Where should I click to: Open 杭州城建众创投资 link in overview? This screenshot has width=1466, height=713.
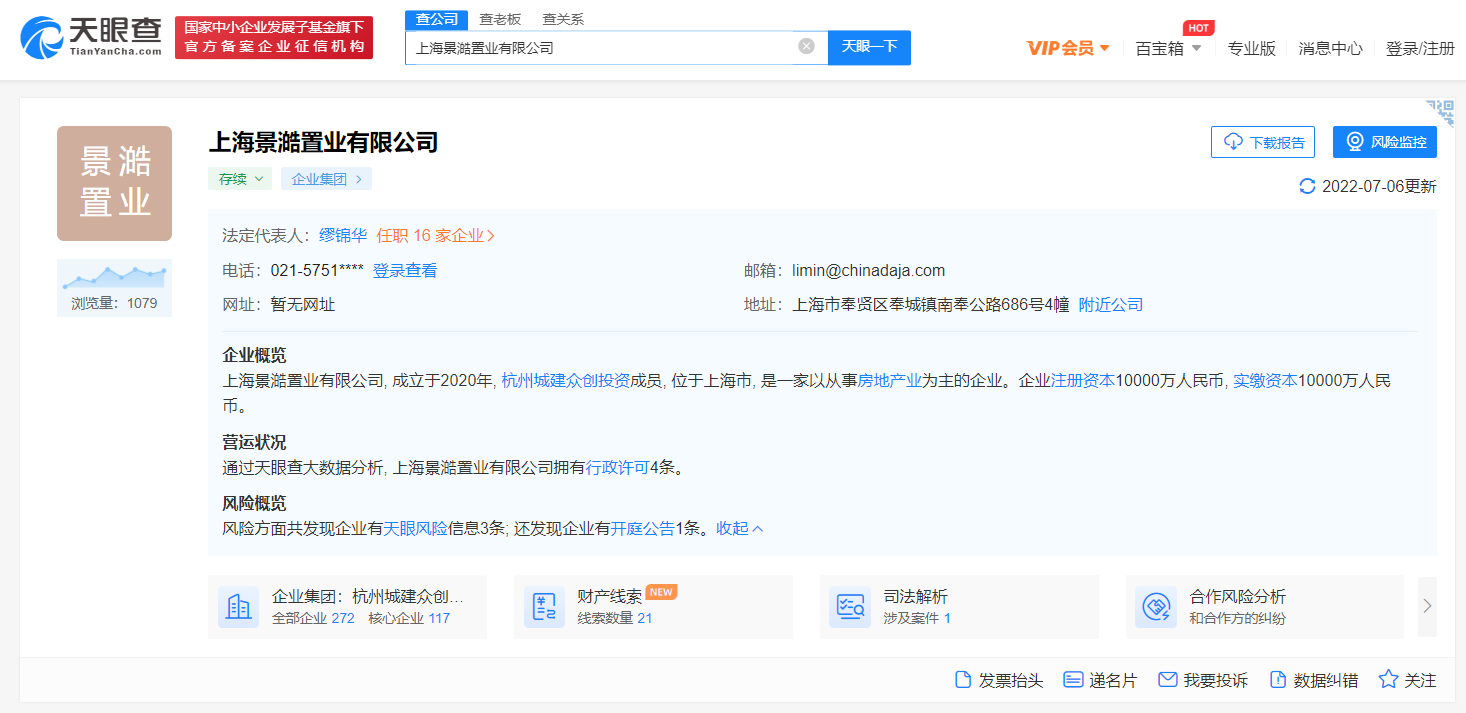coord(565,380)
